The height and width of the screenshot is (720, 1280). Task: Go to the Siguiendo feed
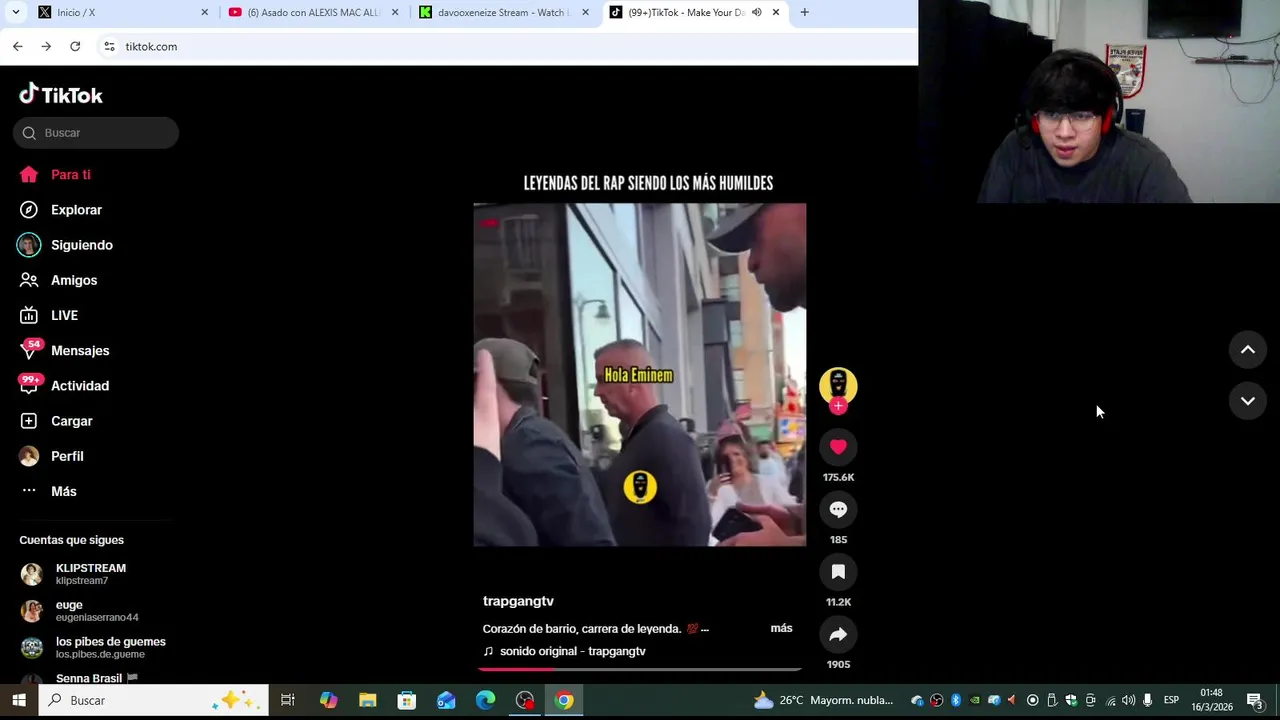(x=66, y=245)
